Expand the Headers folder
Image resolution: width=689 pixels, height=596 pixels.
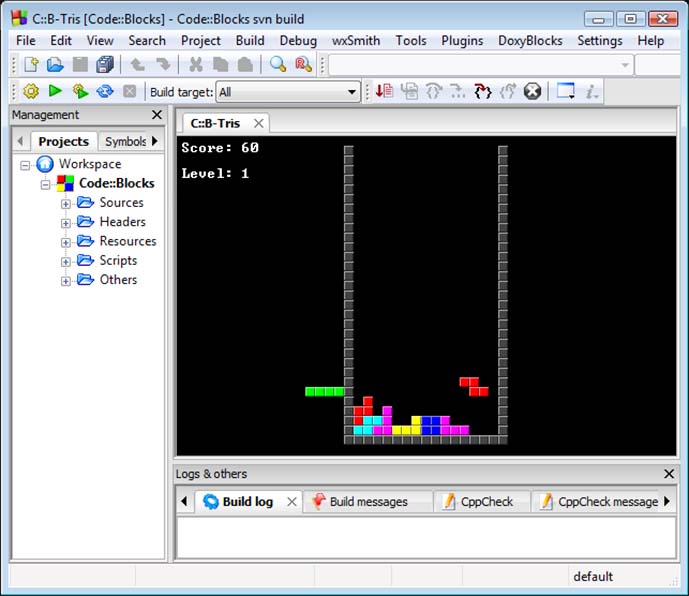65,223
